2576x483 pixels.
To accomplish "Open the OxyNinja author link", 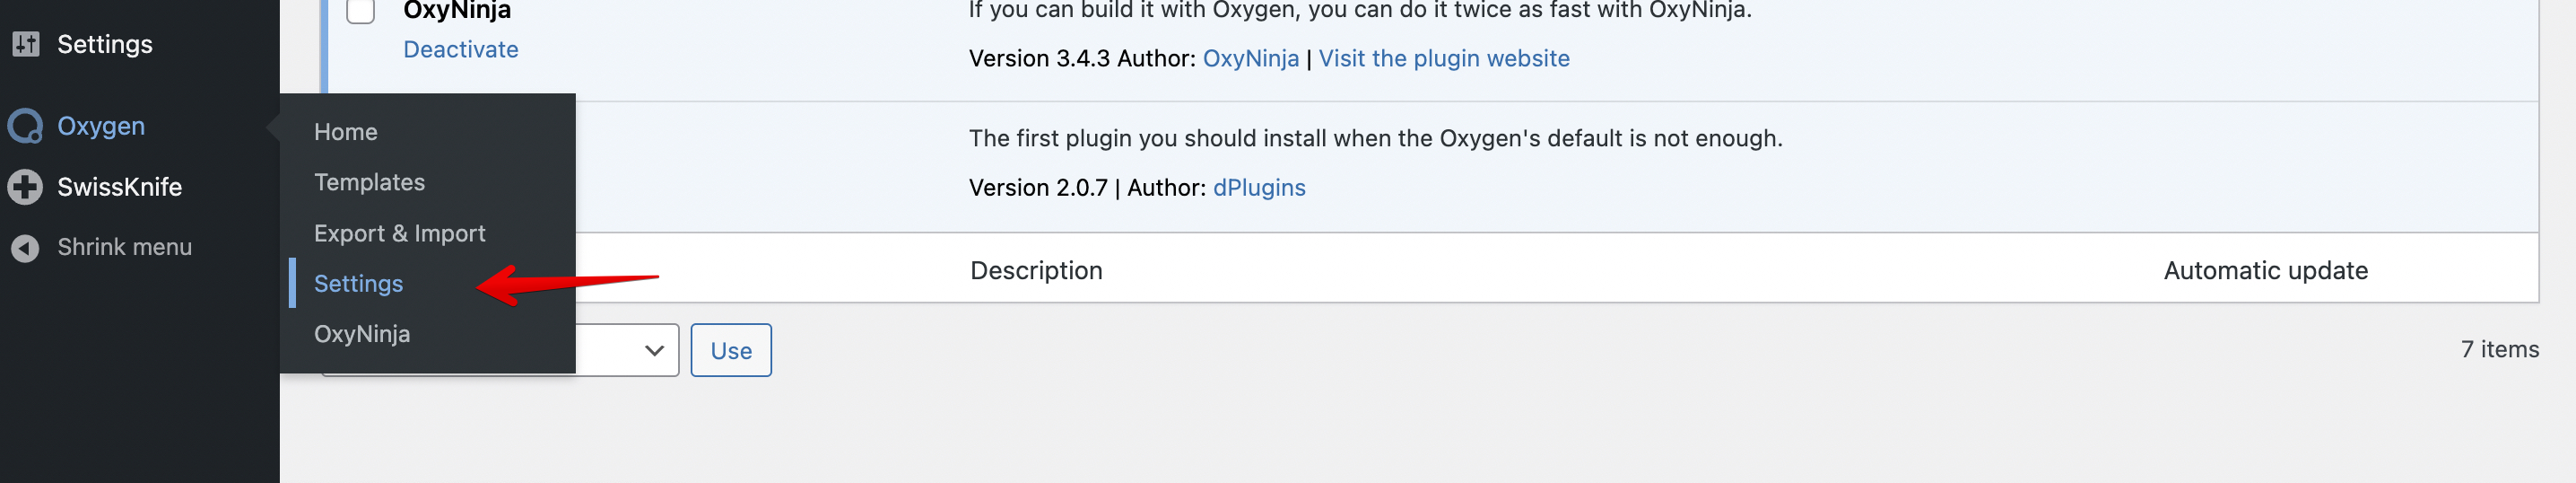I will [x=1250, y=59].
